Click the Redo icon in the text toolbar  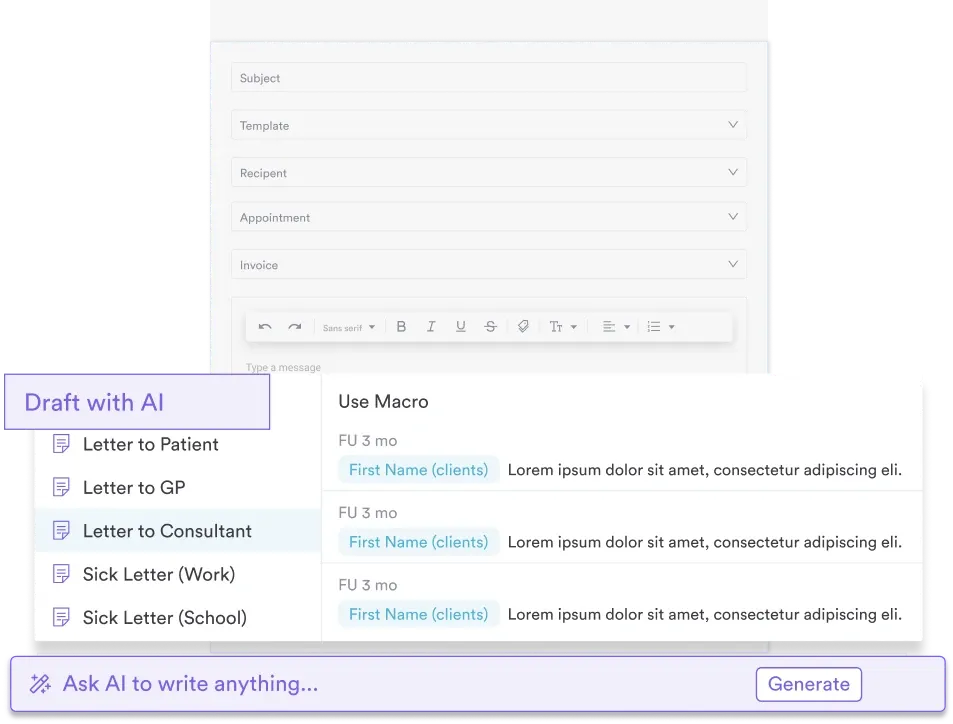click(x=295, y=326)
